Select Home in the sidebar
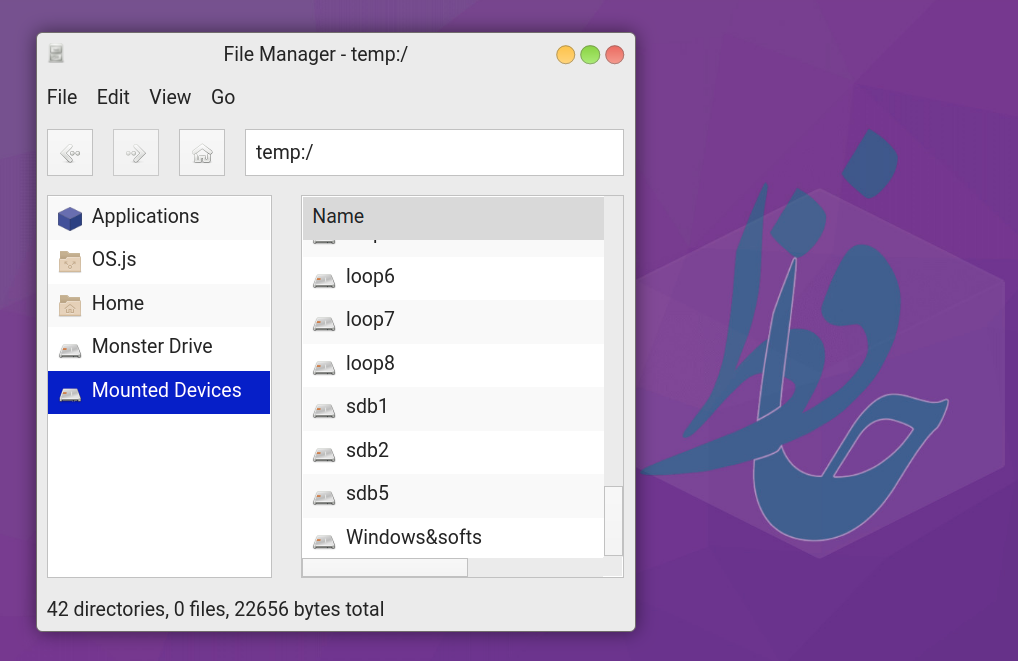 (118, 304)
